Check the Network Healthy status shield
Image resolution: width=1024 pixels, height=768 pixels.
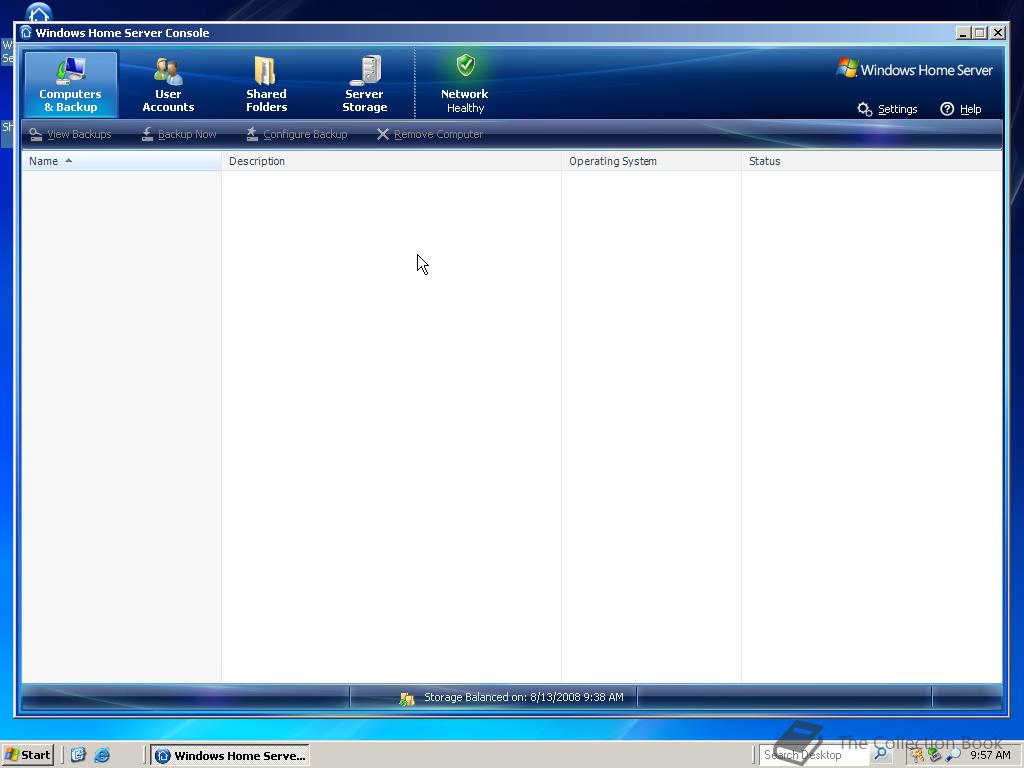465,66
